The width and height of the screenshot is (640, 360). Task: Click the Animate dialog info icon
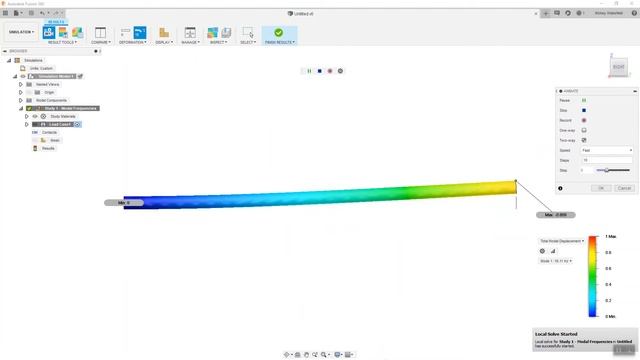(x=560, y=188)
